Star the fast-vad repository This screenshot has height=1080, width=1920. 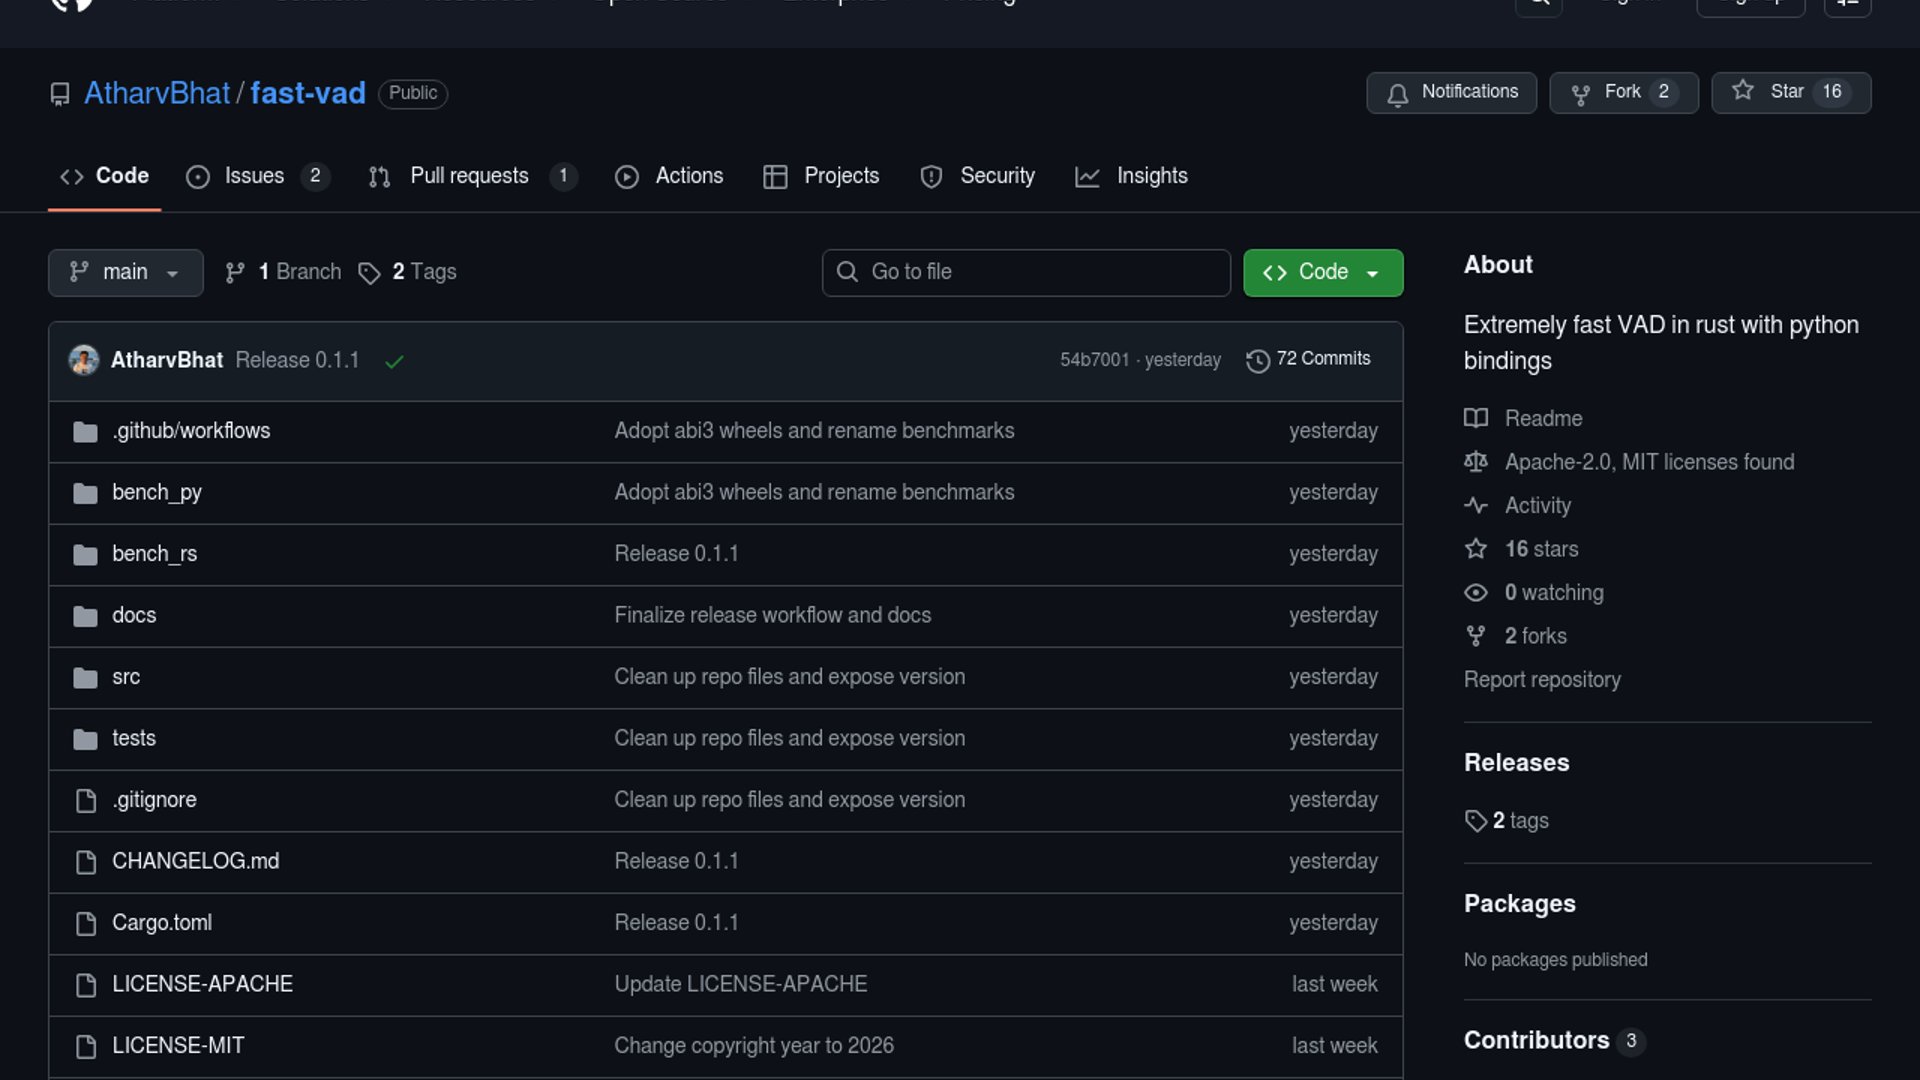[x=1790, y=92]
